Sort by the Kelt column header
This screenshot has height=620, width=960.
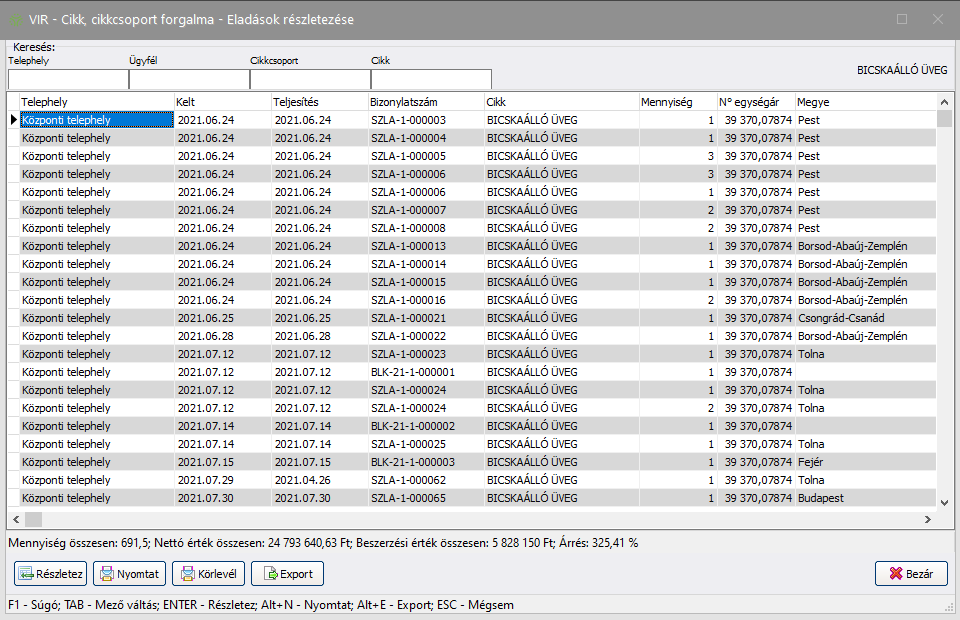click(x=221, y=102)
